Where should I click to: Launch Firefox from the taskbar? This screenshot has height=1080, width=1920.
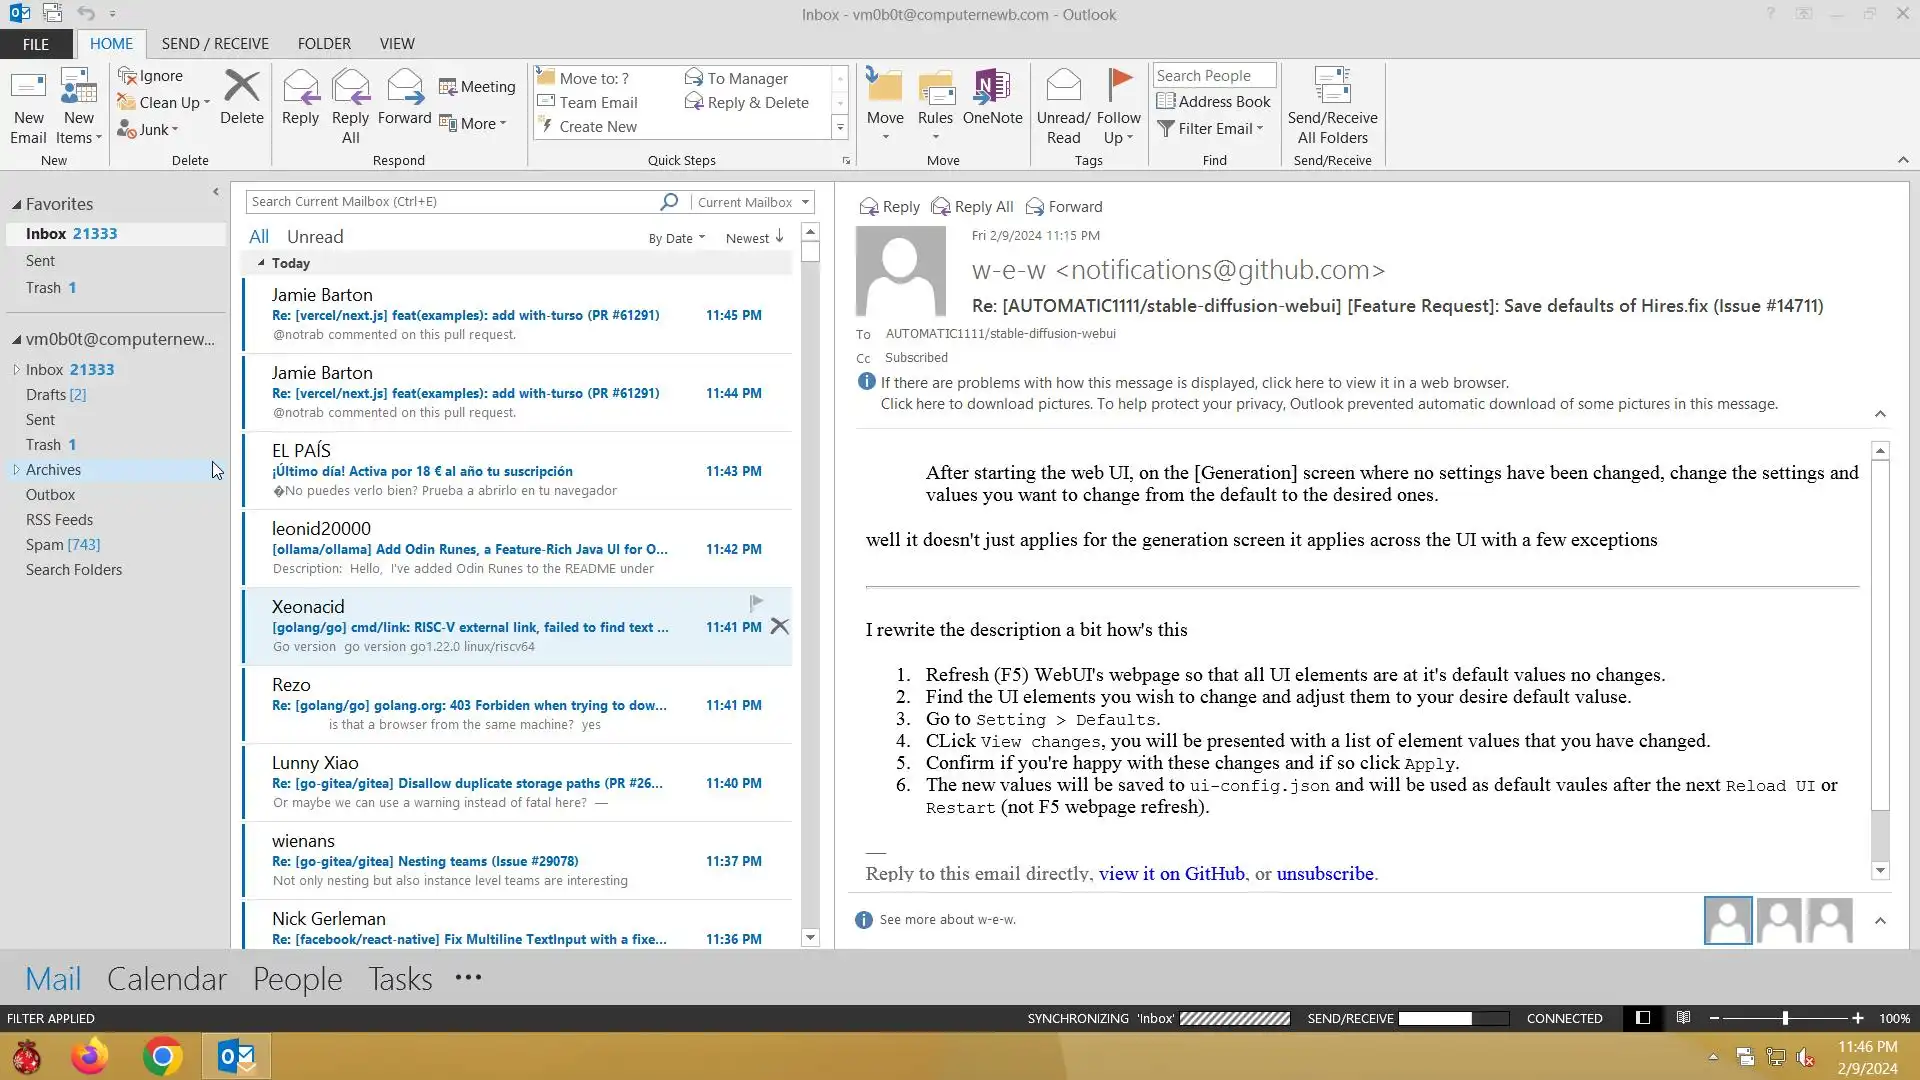(90, 1056)
